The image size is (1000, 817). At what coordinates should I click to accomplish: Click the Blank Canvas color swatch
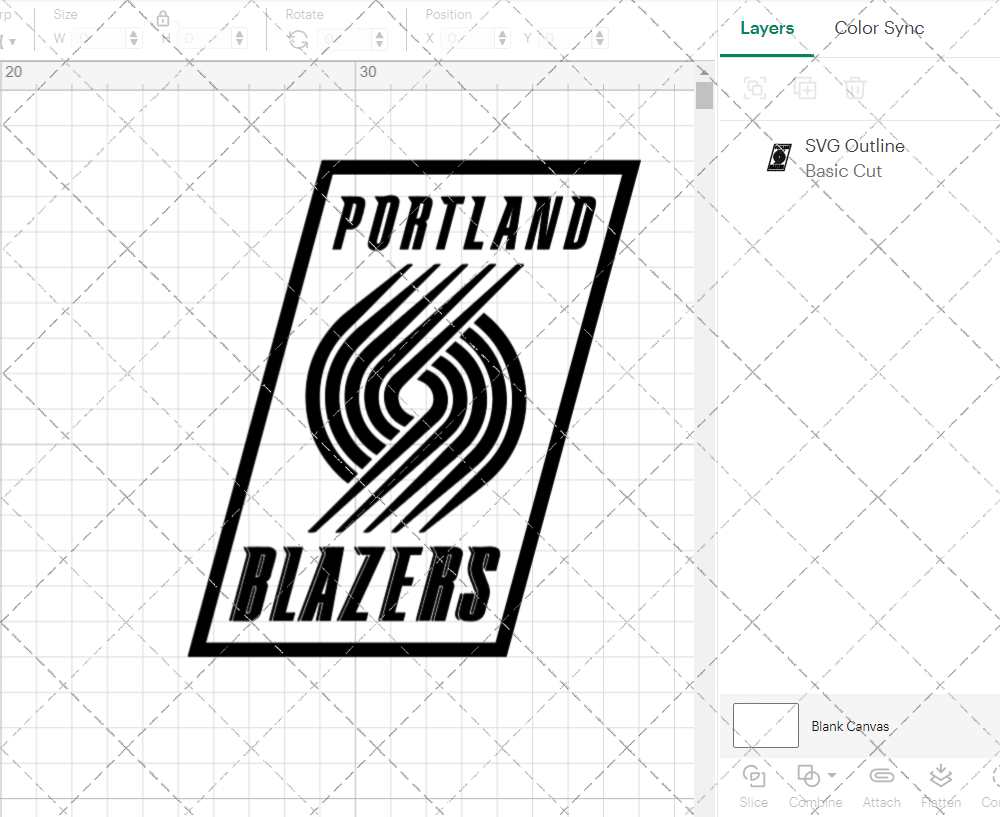(x=765, y=726)
